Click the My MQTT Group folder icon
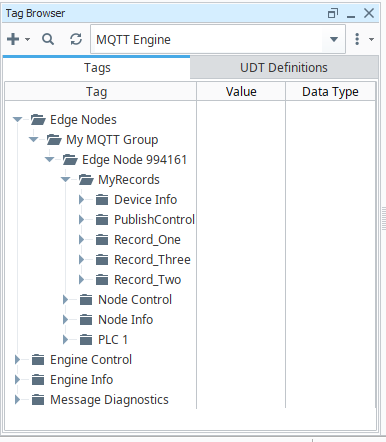 pos(54,139)
